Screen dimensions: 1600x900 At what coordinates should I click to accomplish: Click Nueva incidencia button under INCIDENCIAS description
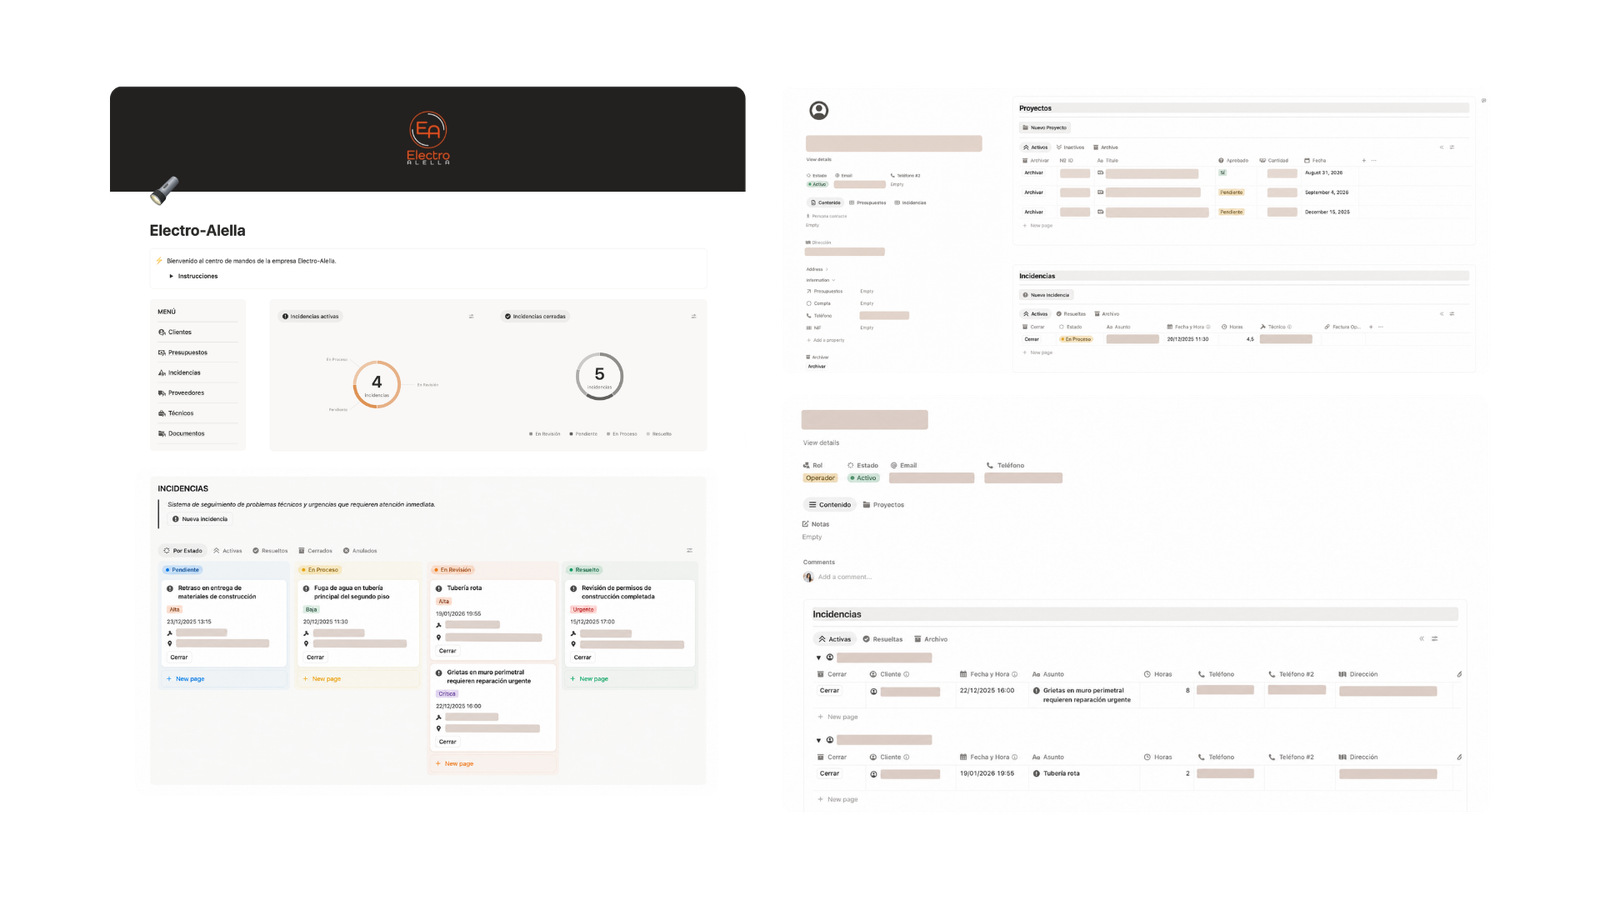point(200,519)
